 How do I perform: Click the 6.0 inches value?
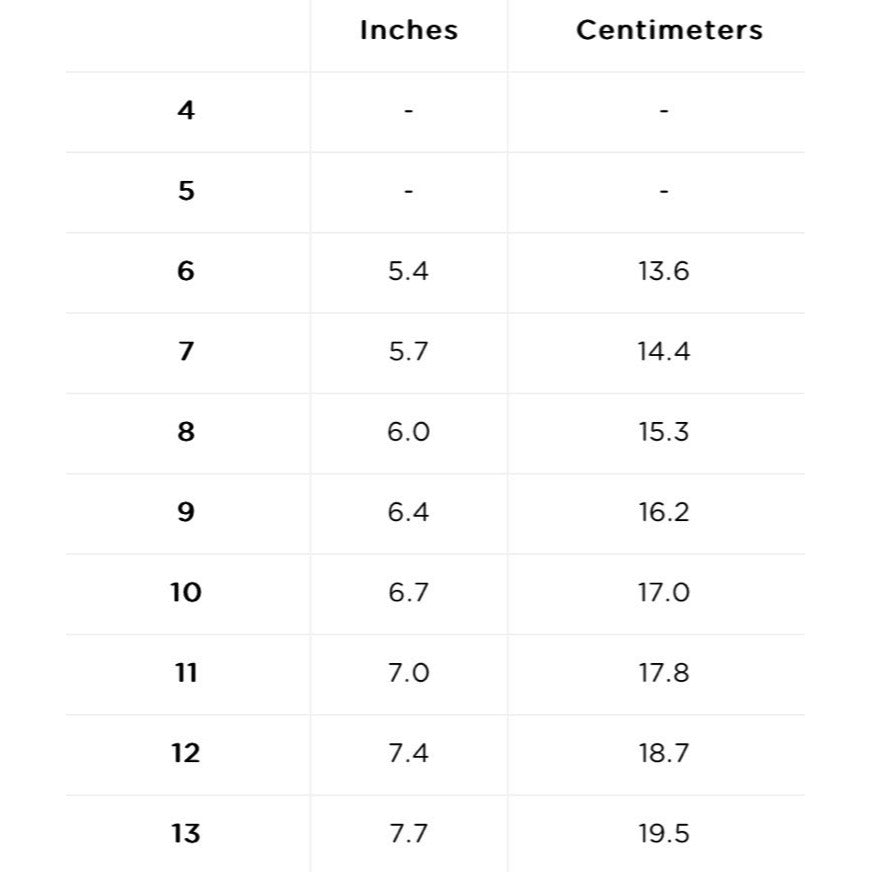[x=408, y=432]
